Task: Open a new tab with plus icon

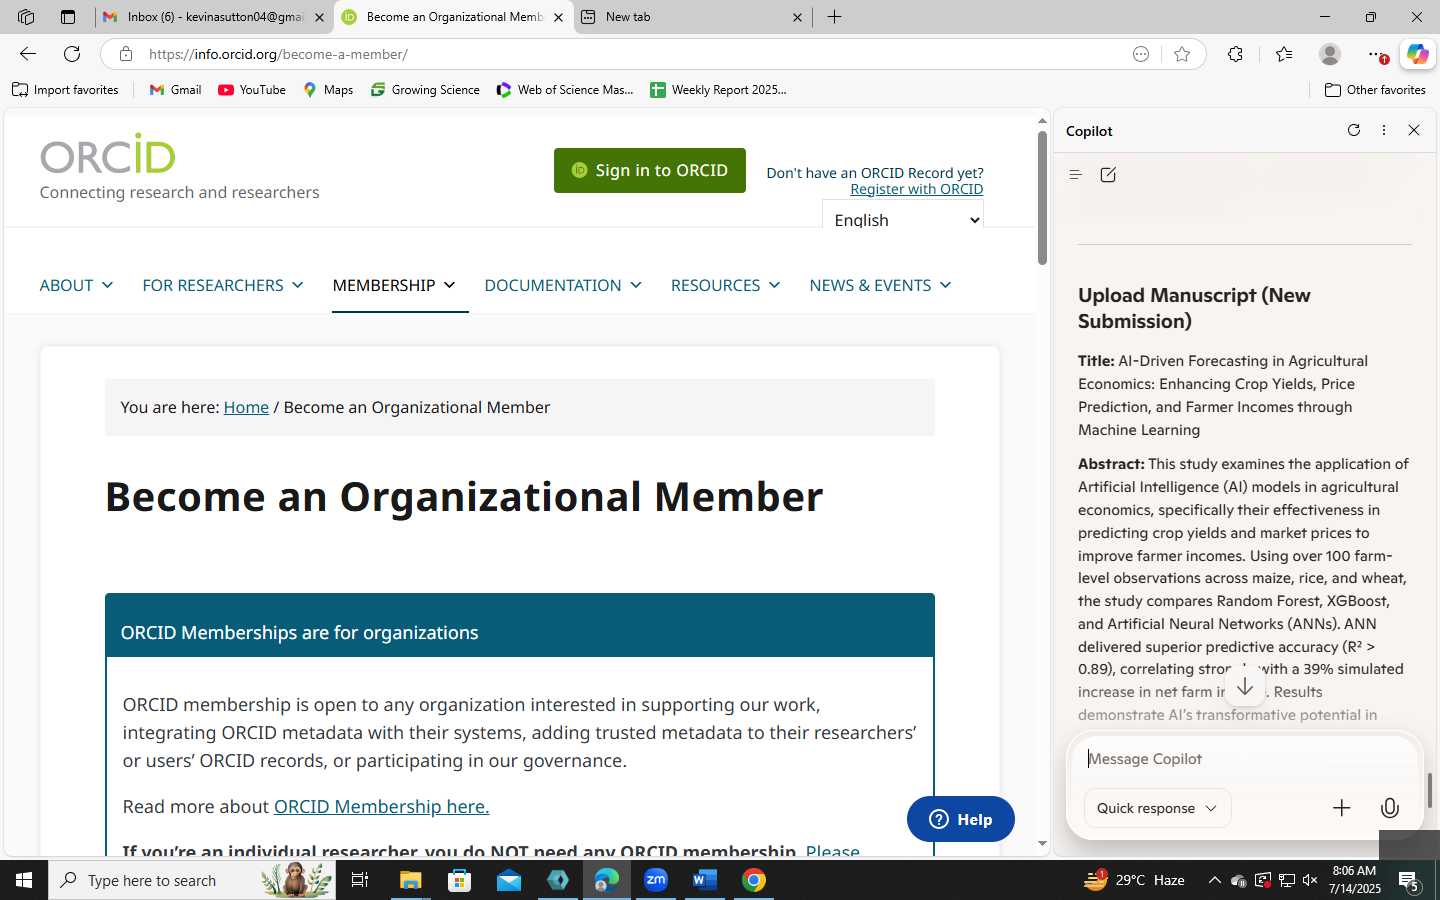Action: click(x=834, y=17)
